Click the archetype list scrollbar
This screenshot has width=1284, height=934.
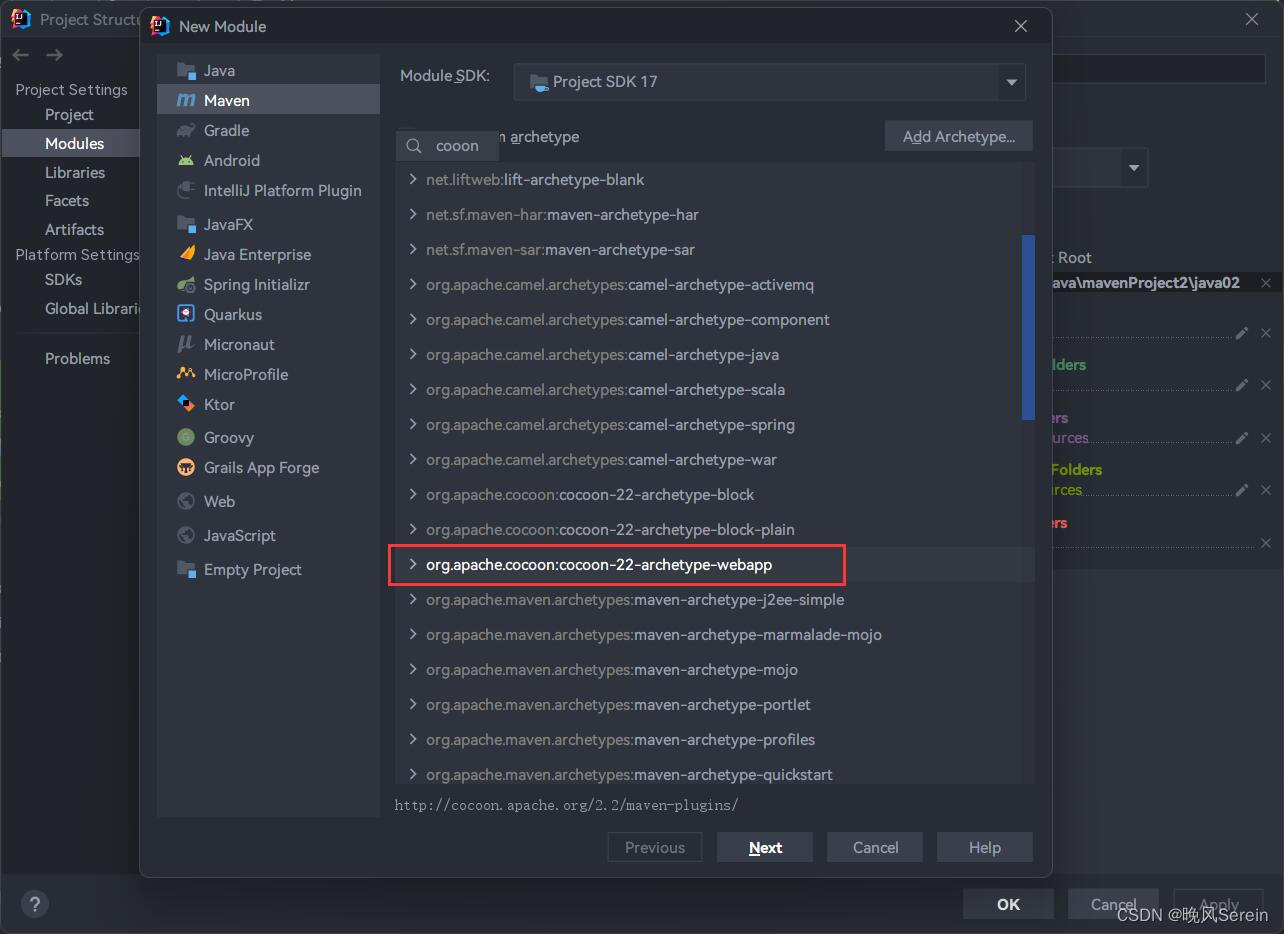1028,327
